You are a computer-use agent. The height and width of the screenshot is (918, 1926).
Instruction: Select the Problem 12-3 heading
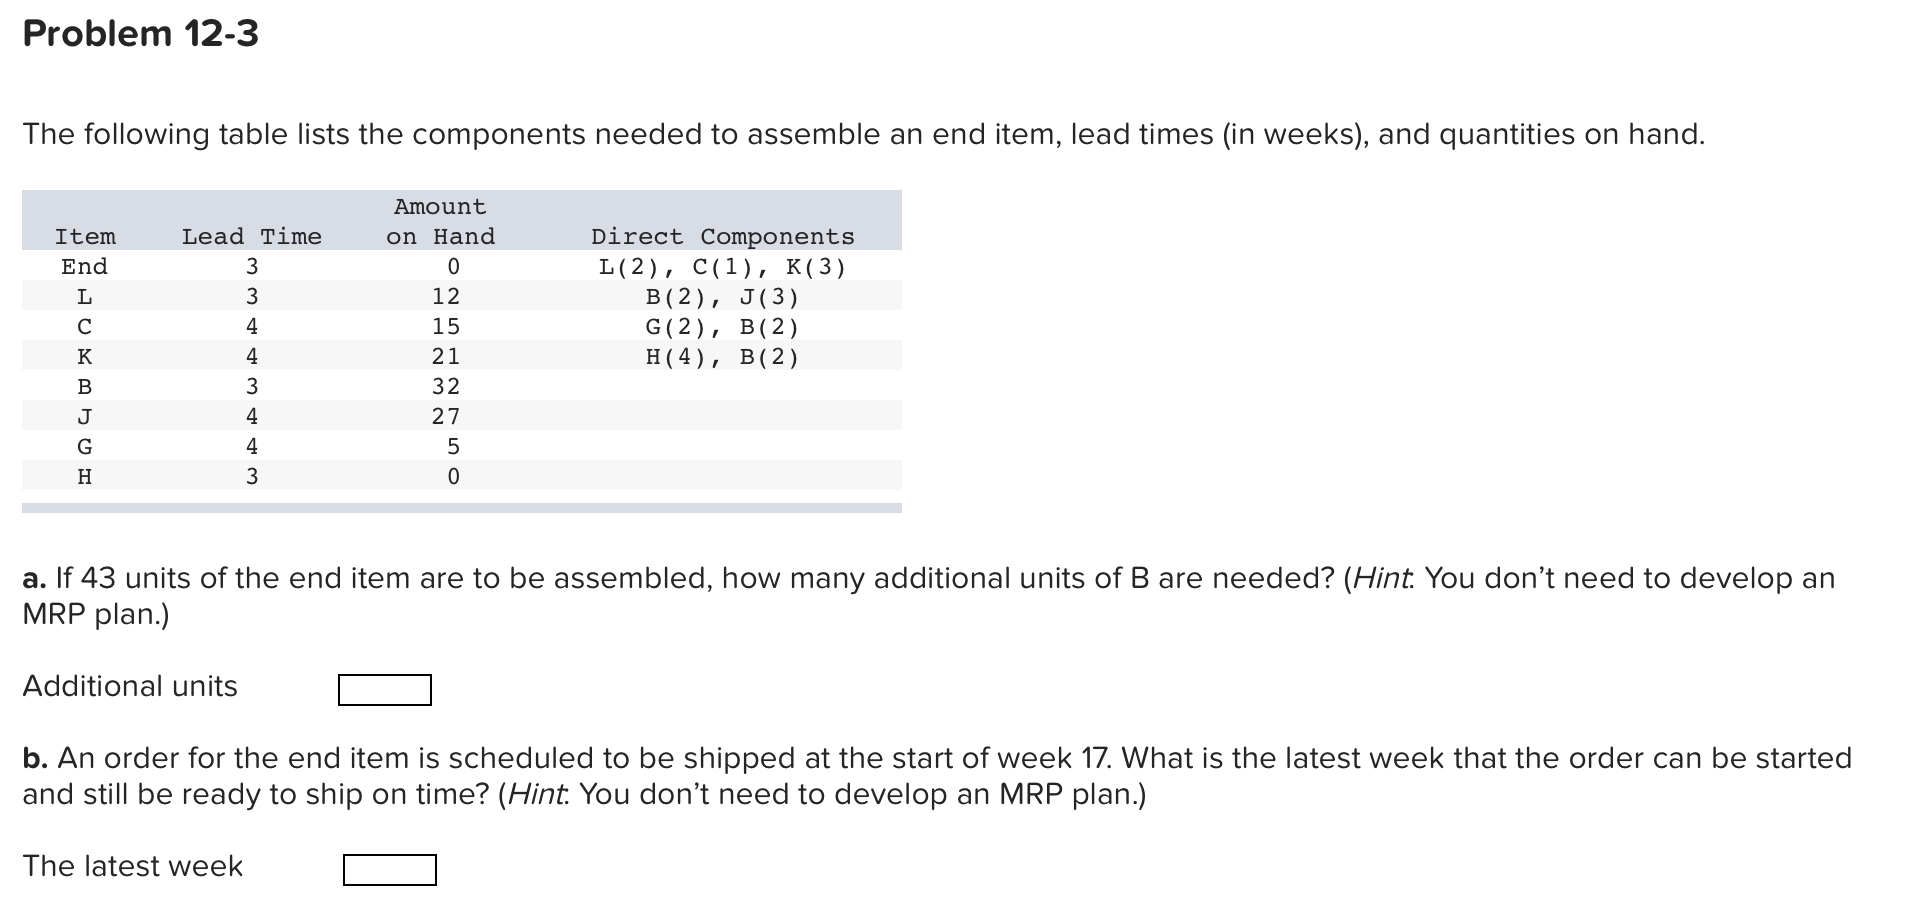point(138,33)
